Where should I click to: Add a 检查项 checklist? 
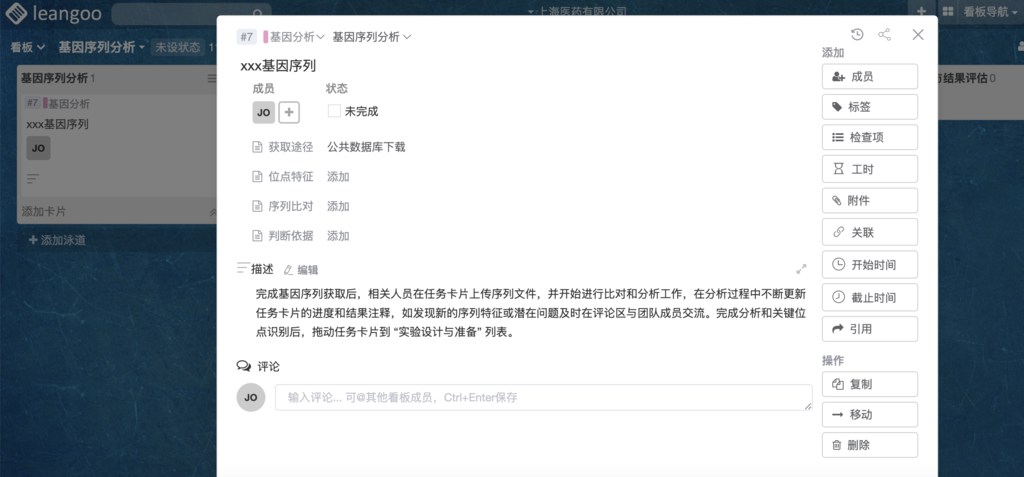tap(869, 138)
